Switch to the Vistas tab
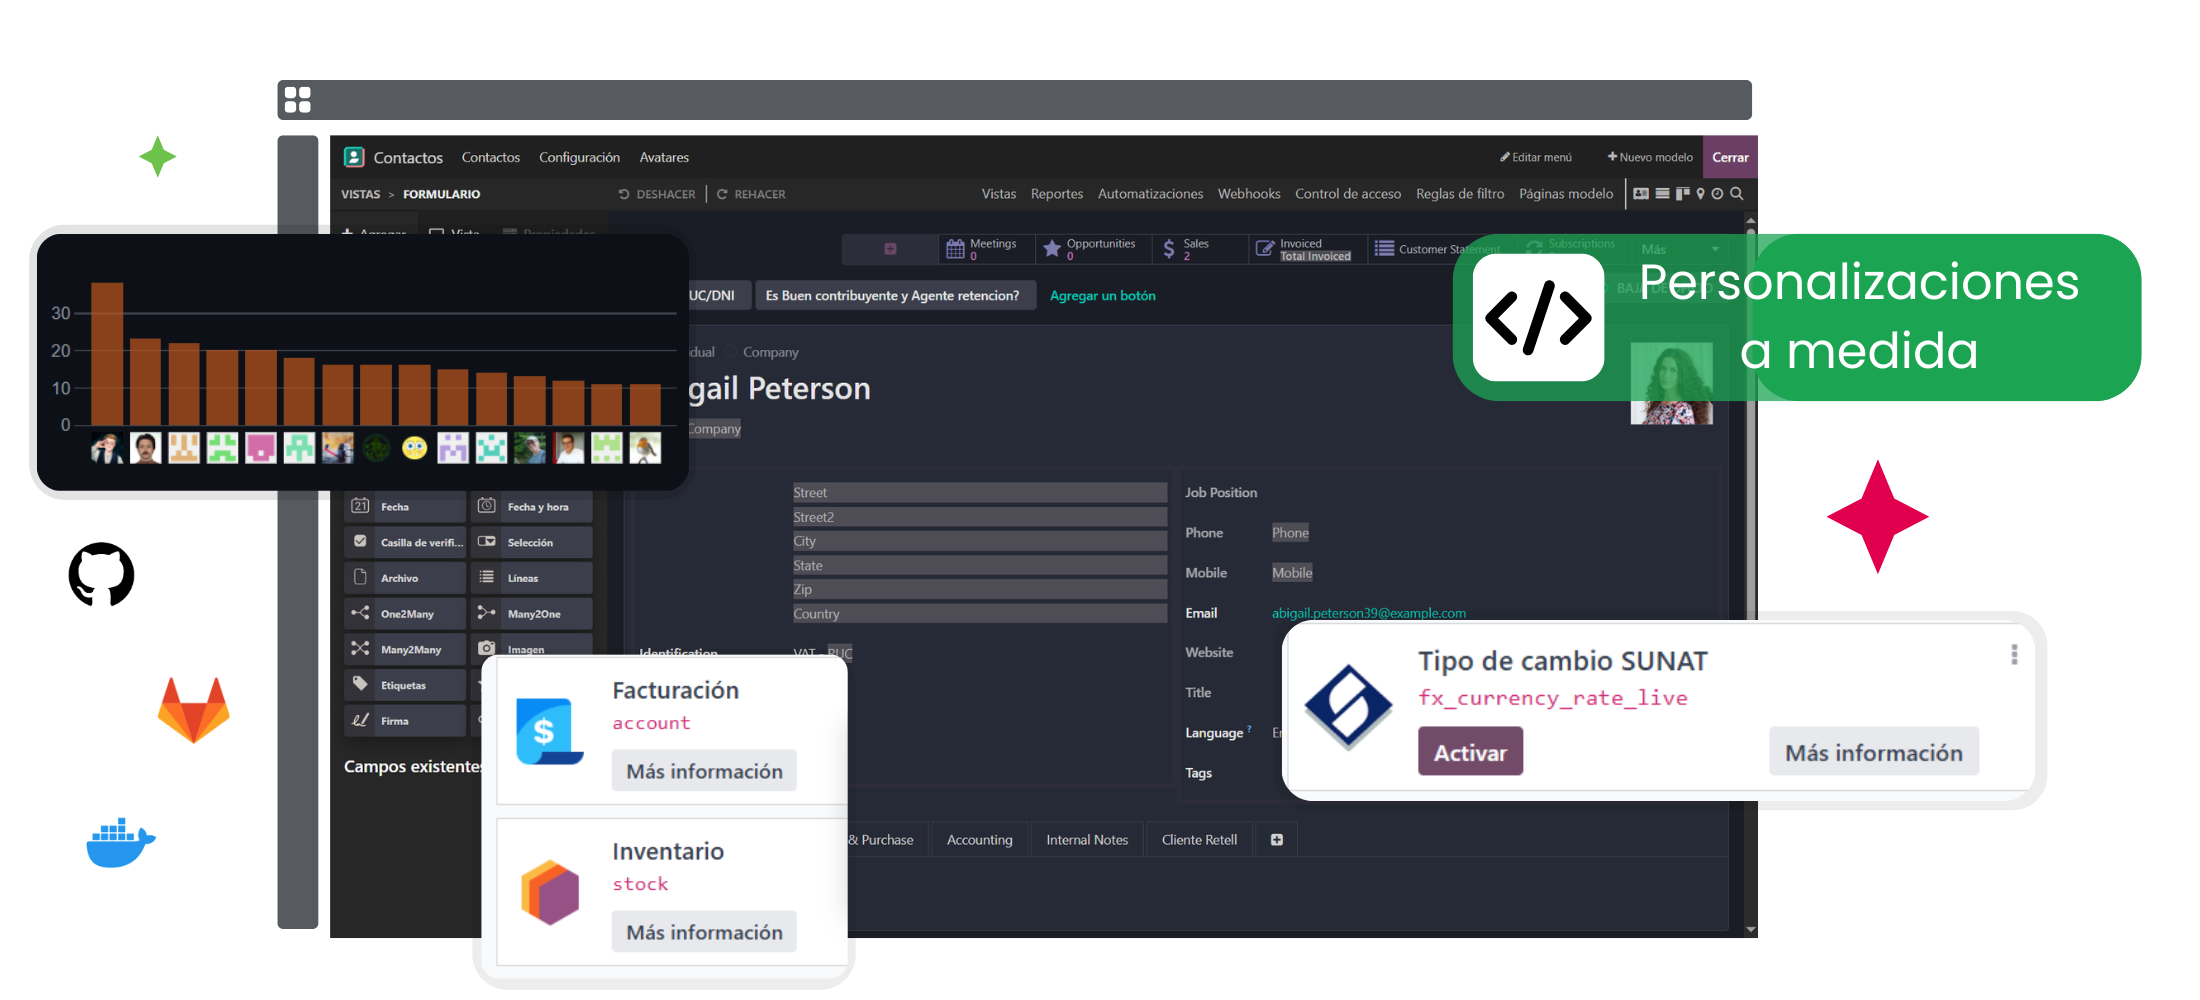Image resolution: width=2200 pixels, height=1000 pixels. point(998,194)
